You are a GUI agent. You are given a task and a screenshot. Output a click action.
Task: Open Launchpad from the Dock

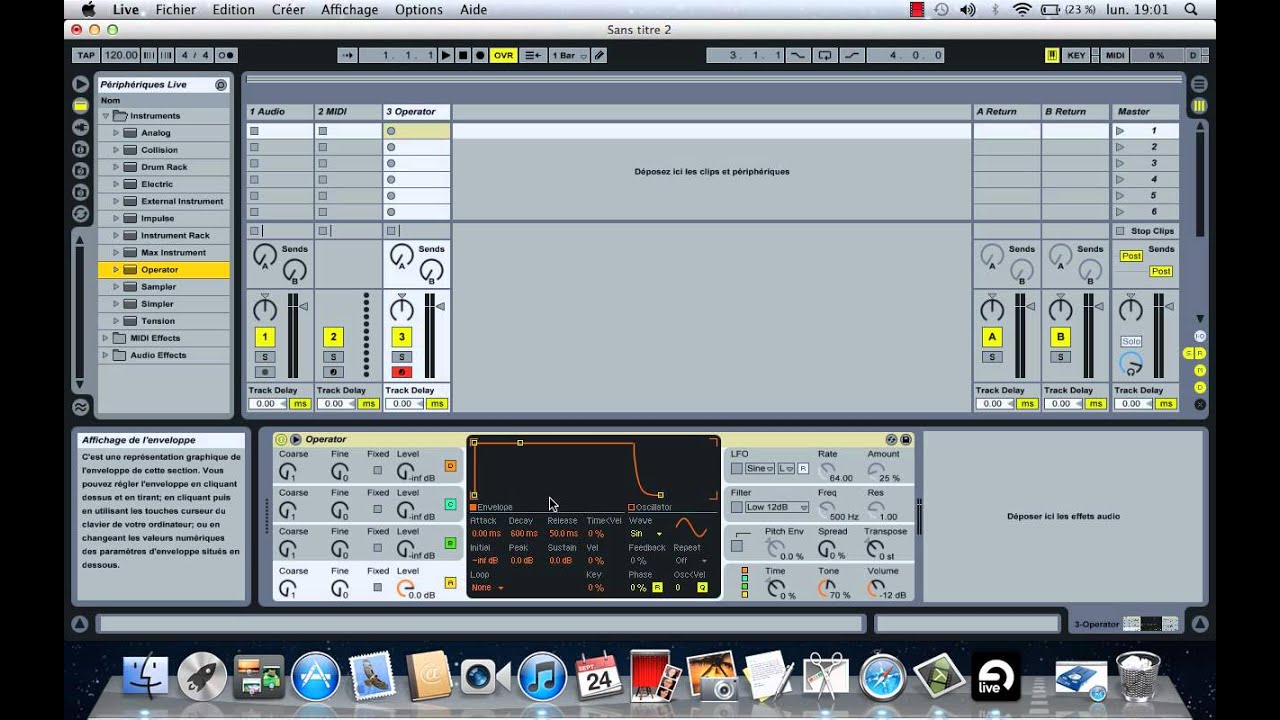201,677
